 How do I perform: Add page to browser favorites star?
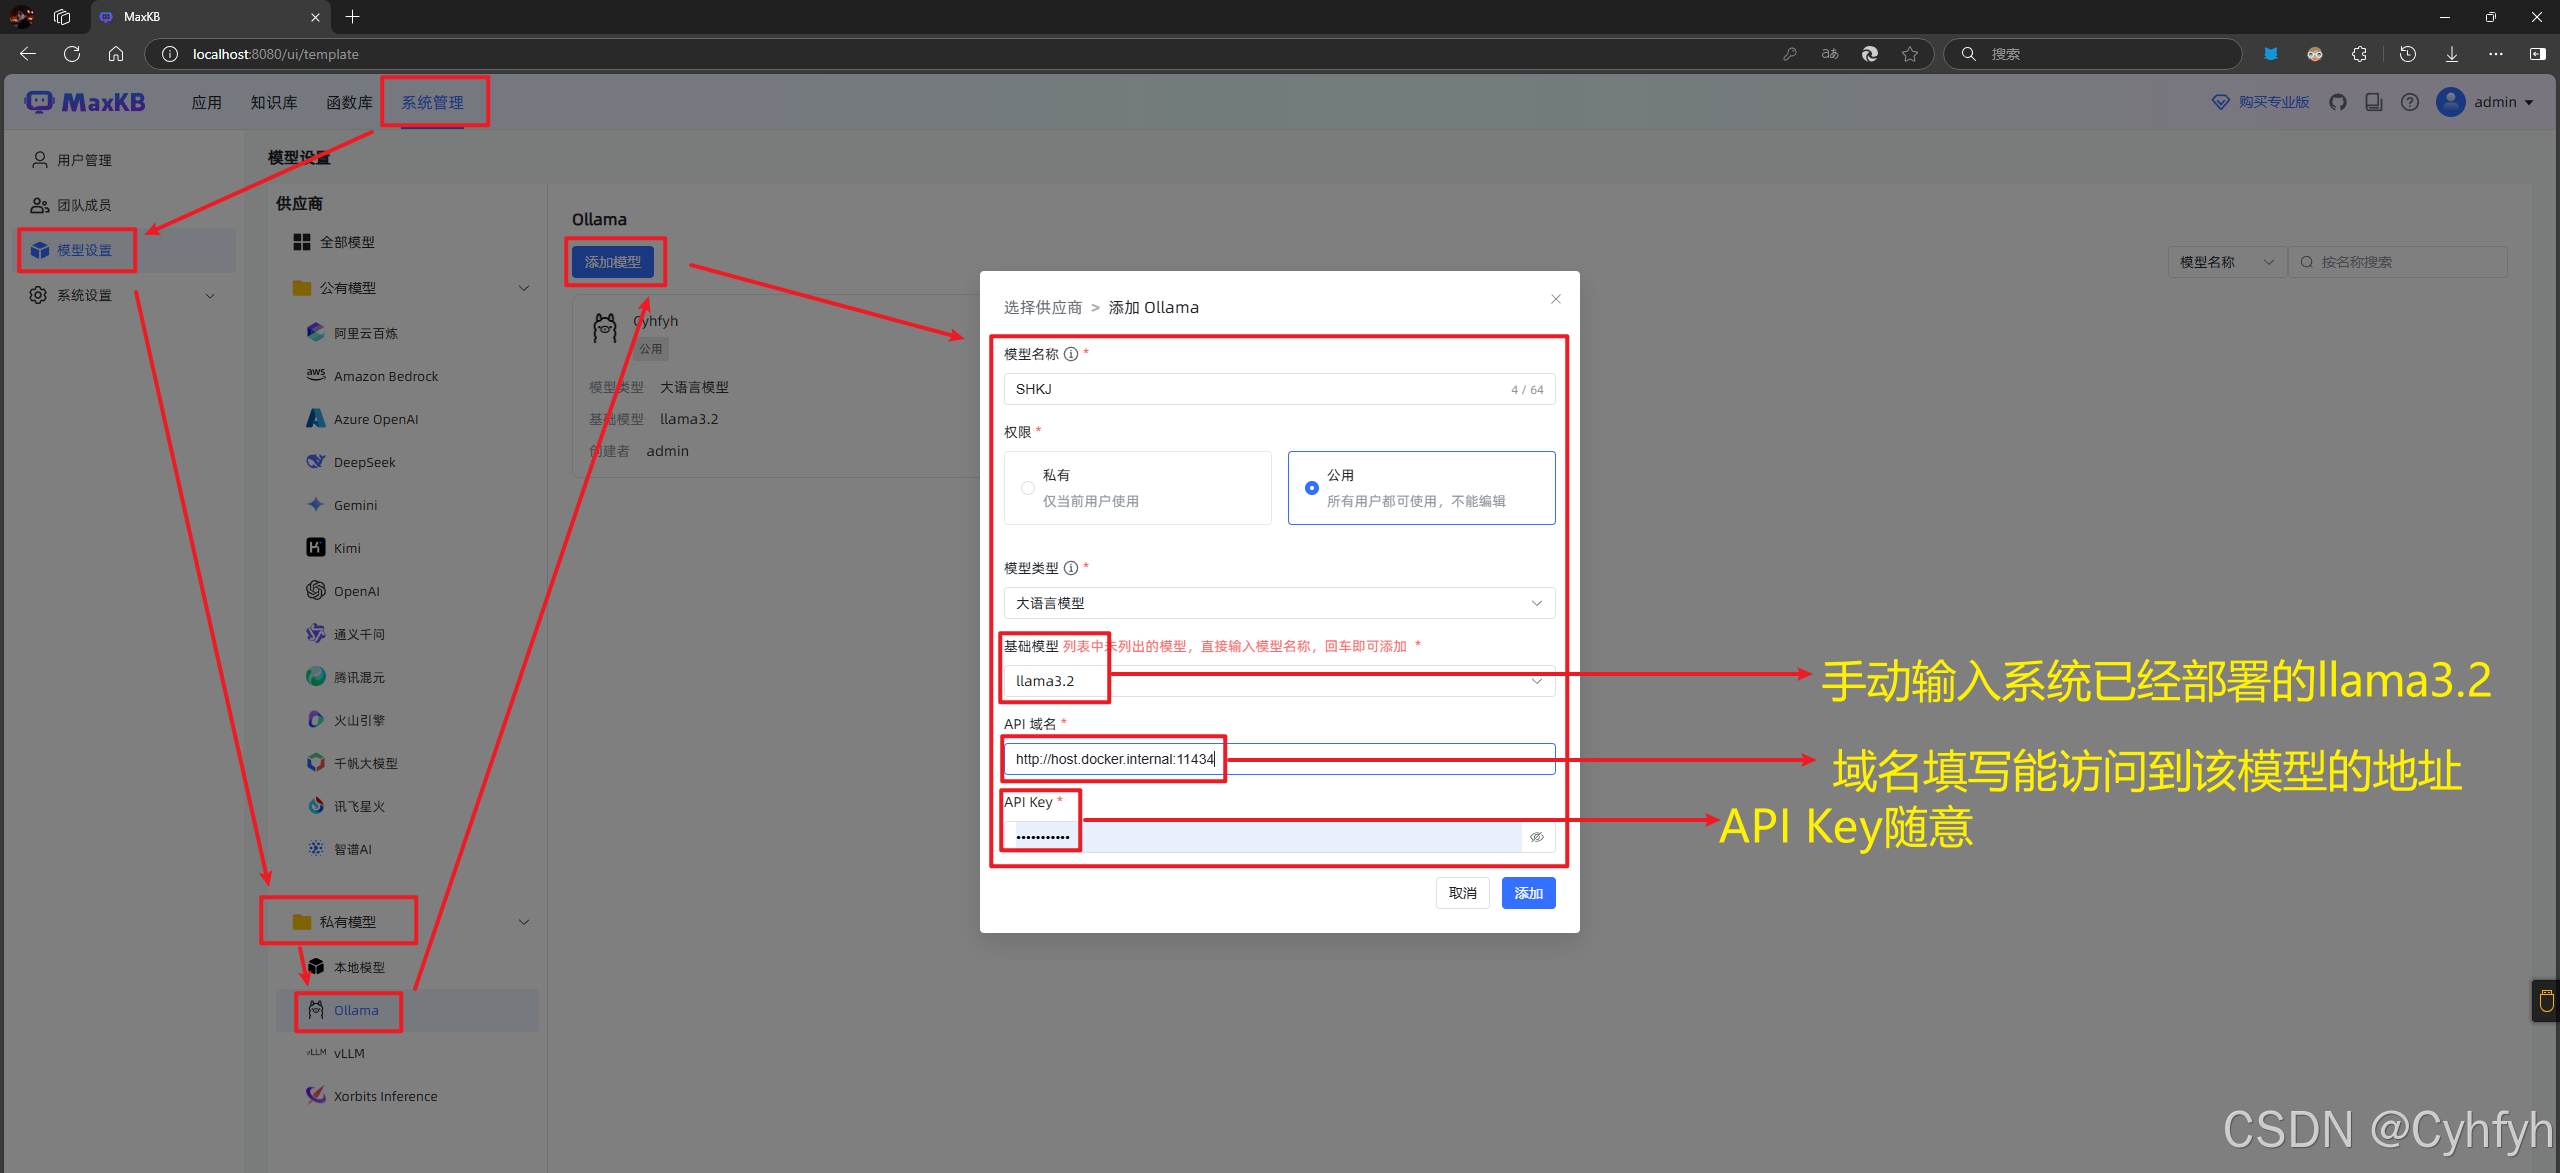click(x=1910, y=54)
